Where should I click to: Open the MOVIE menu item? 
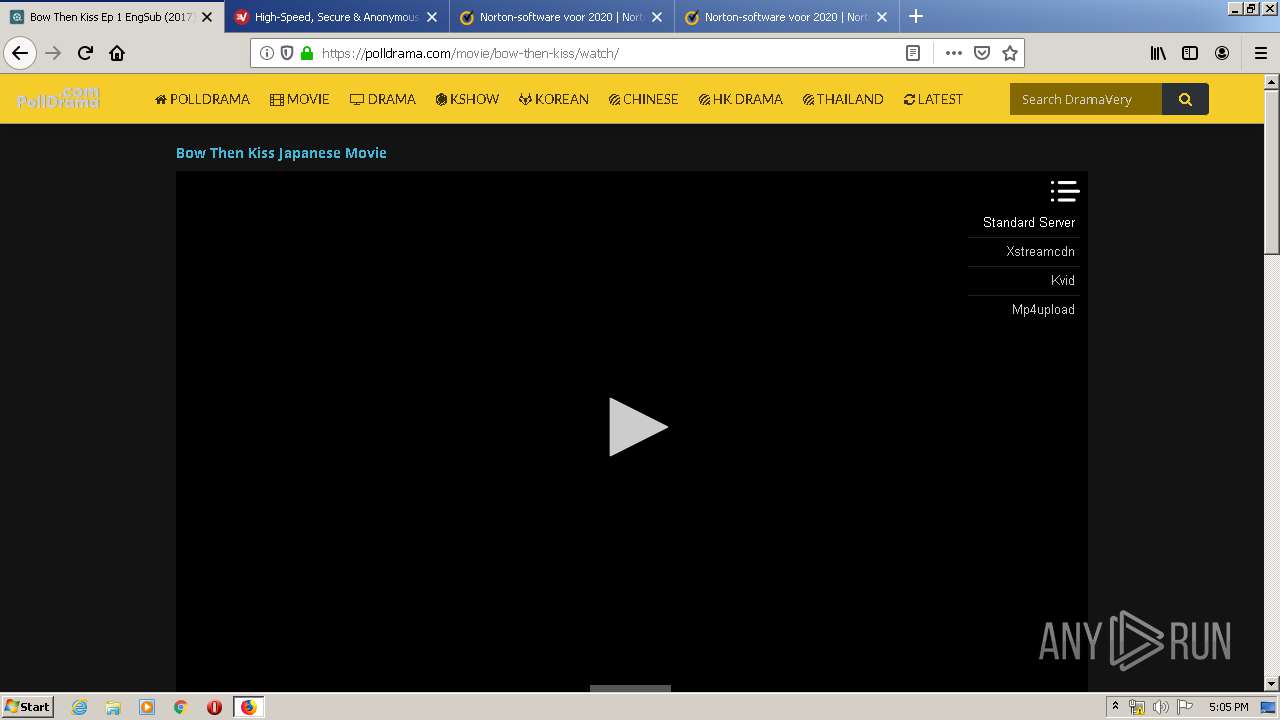(300, 99)
